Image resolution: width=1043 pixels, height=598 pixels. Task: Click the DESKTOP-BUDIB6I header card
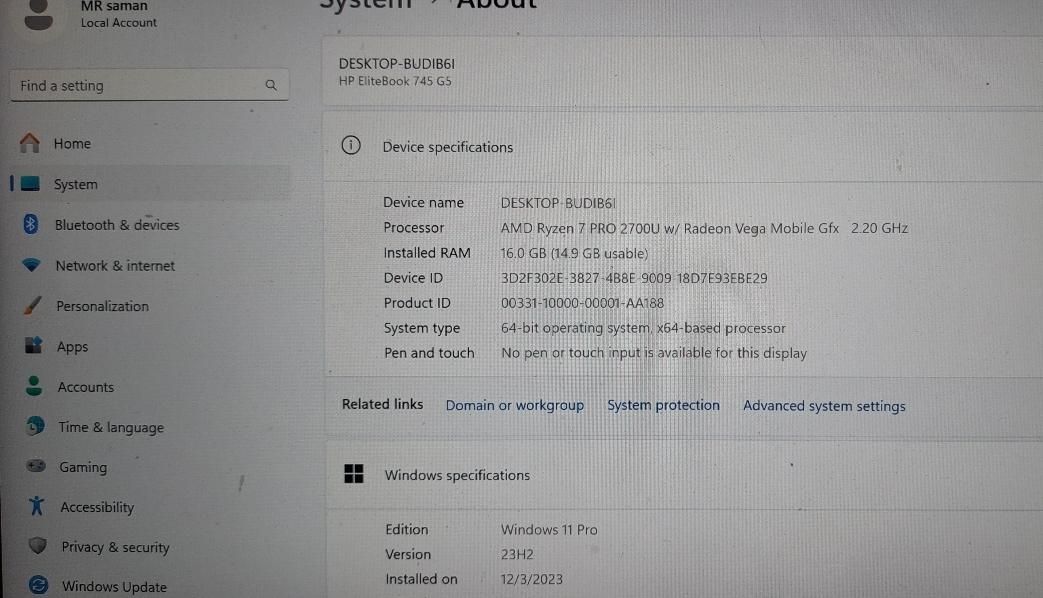(x=683, y=72)
